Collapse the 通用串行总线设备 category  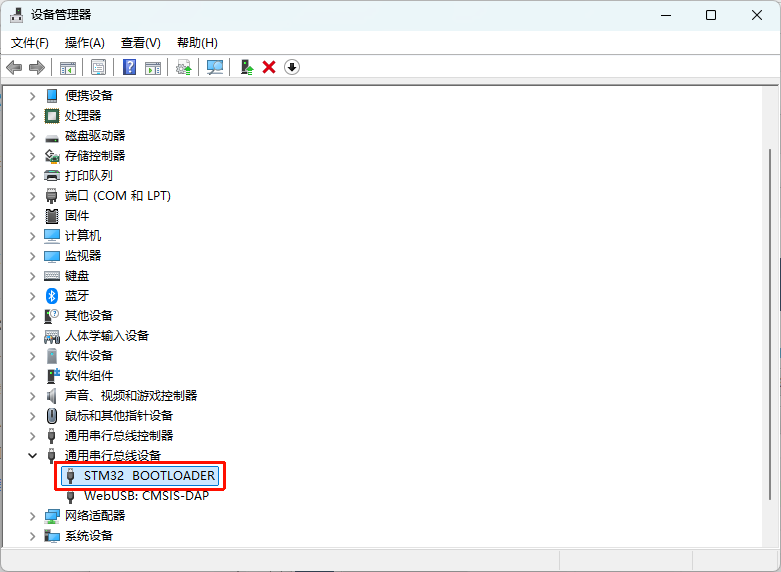pyautogui.click(x=32, y=456)
